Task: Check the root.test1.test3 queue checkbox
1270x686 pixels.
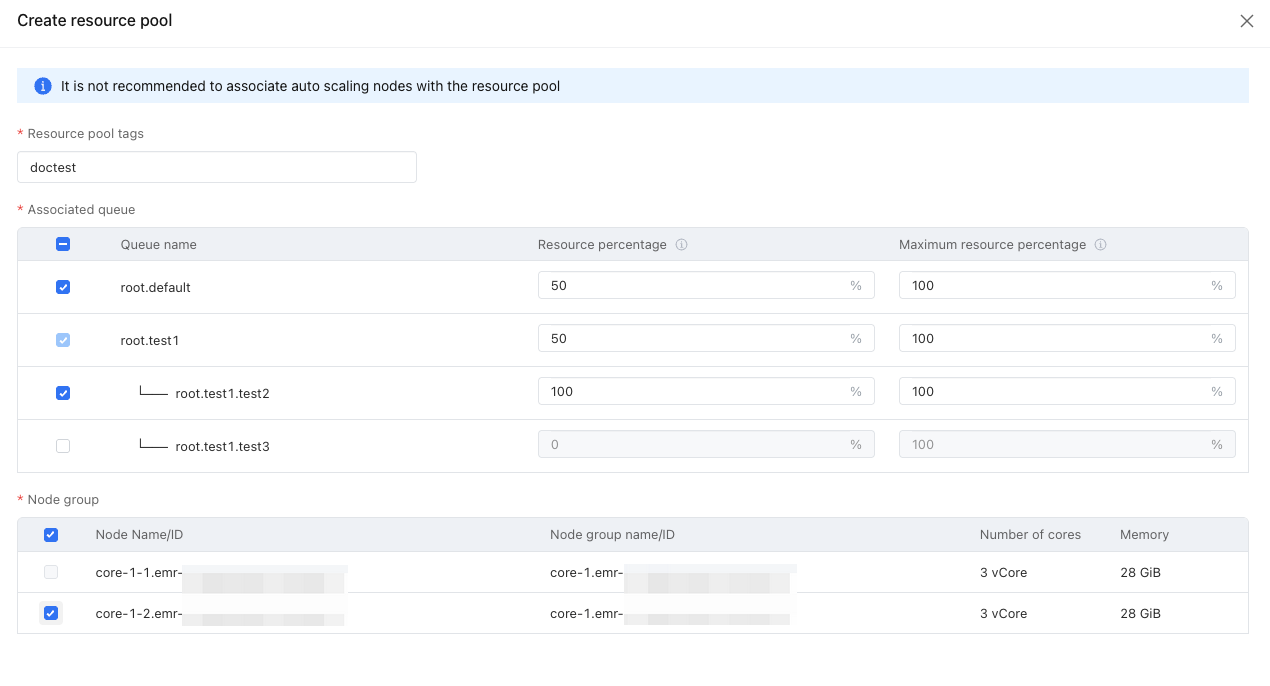Action: [x=63, y=446]
